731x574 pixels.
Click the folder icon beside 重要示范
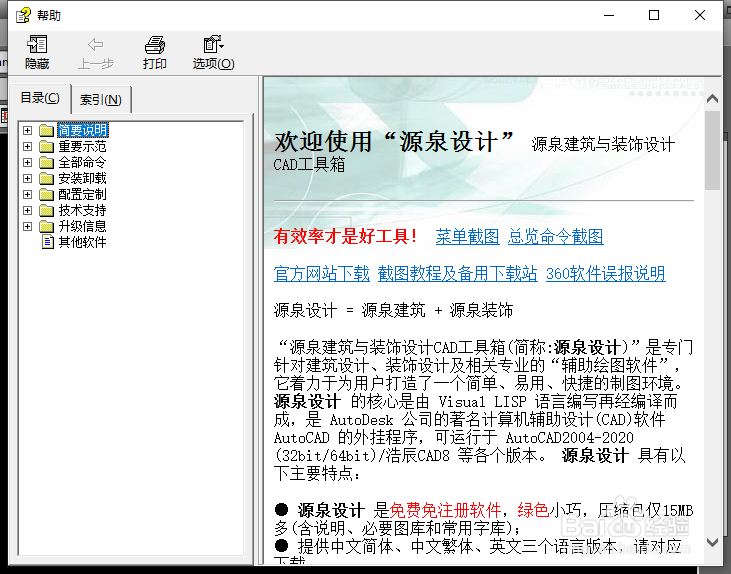click(46, 146)
